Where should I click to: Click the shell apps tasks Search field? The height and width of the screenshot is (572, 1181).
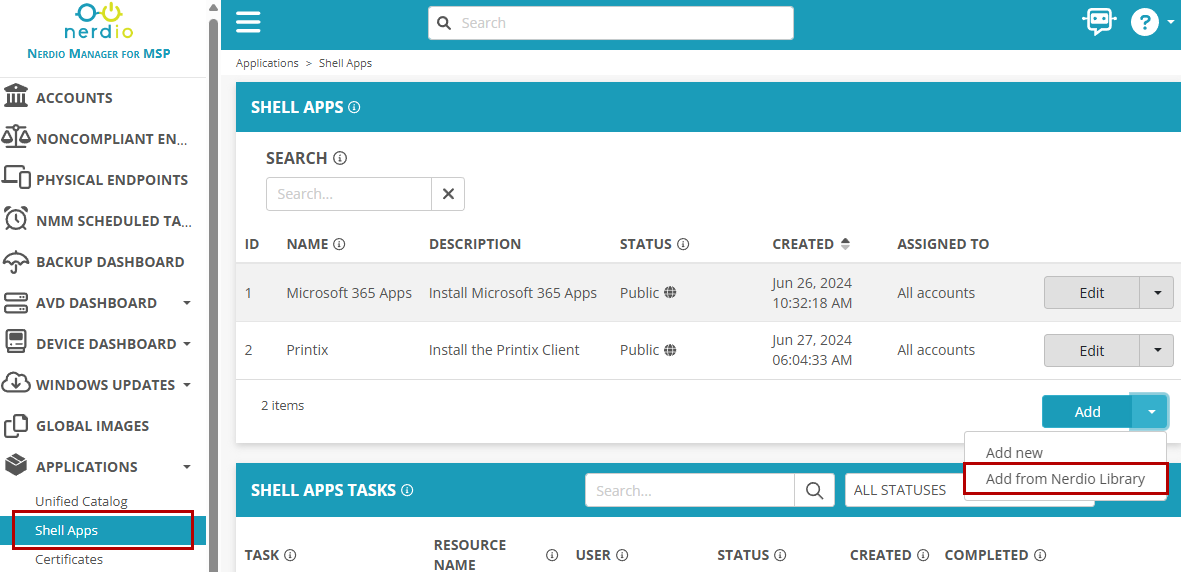(690, 490)
